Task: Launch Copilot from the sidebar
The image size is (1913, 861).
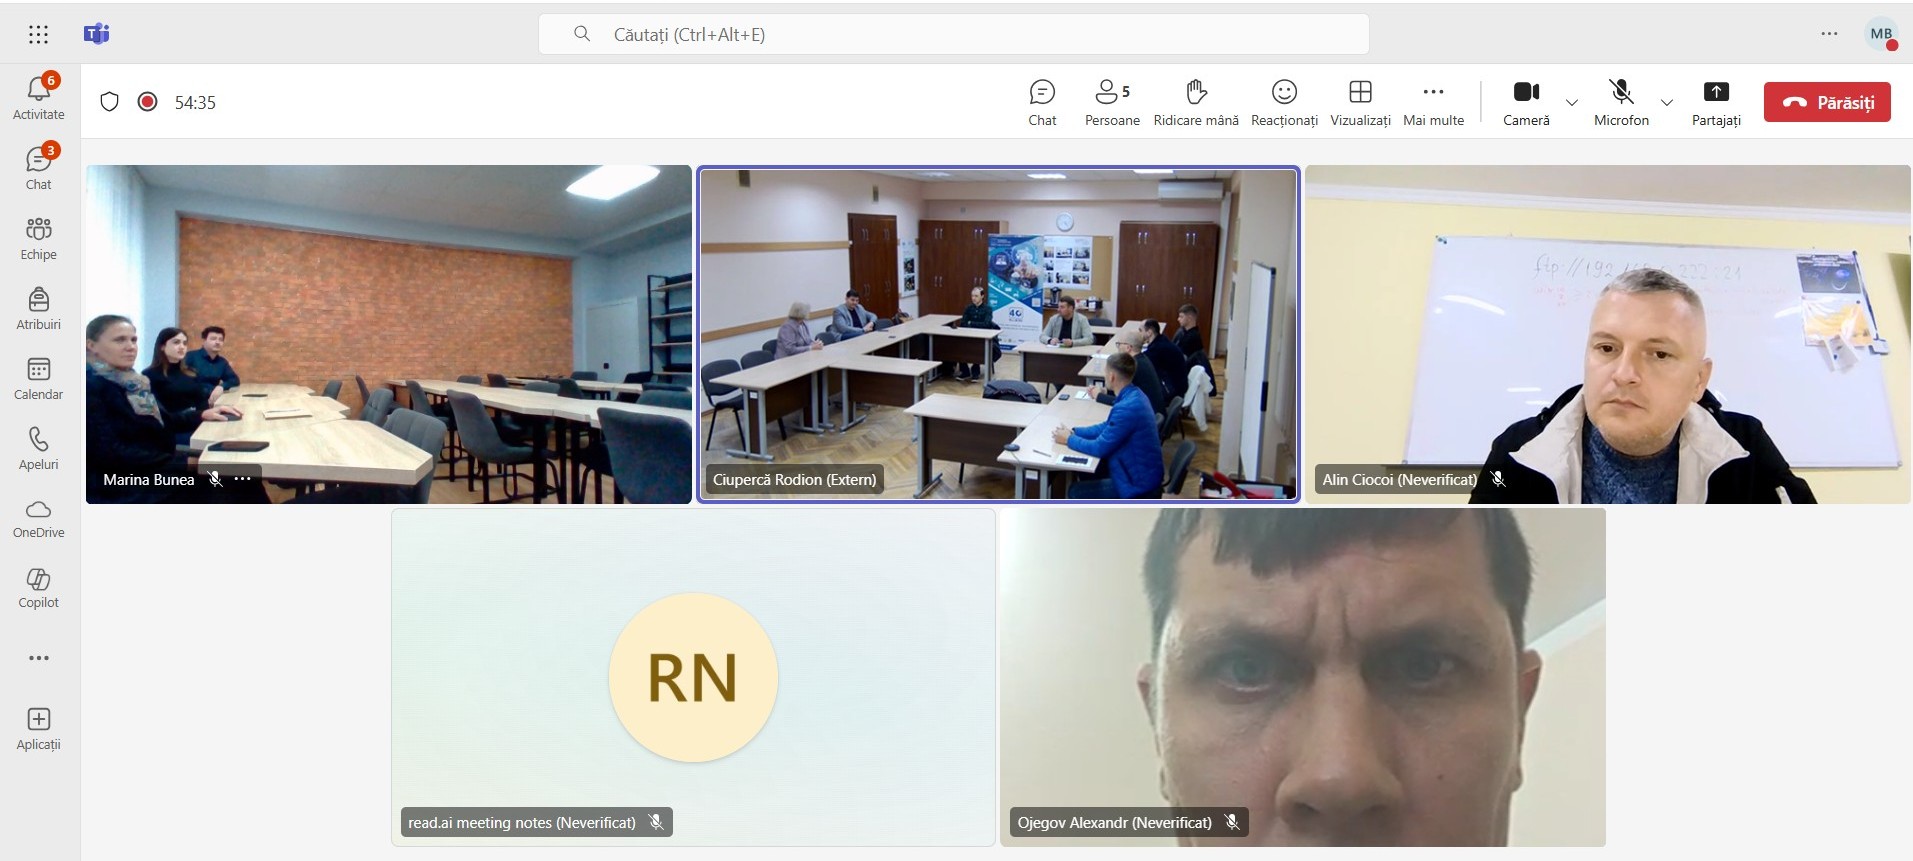Action: pos(38,588)
